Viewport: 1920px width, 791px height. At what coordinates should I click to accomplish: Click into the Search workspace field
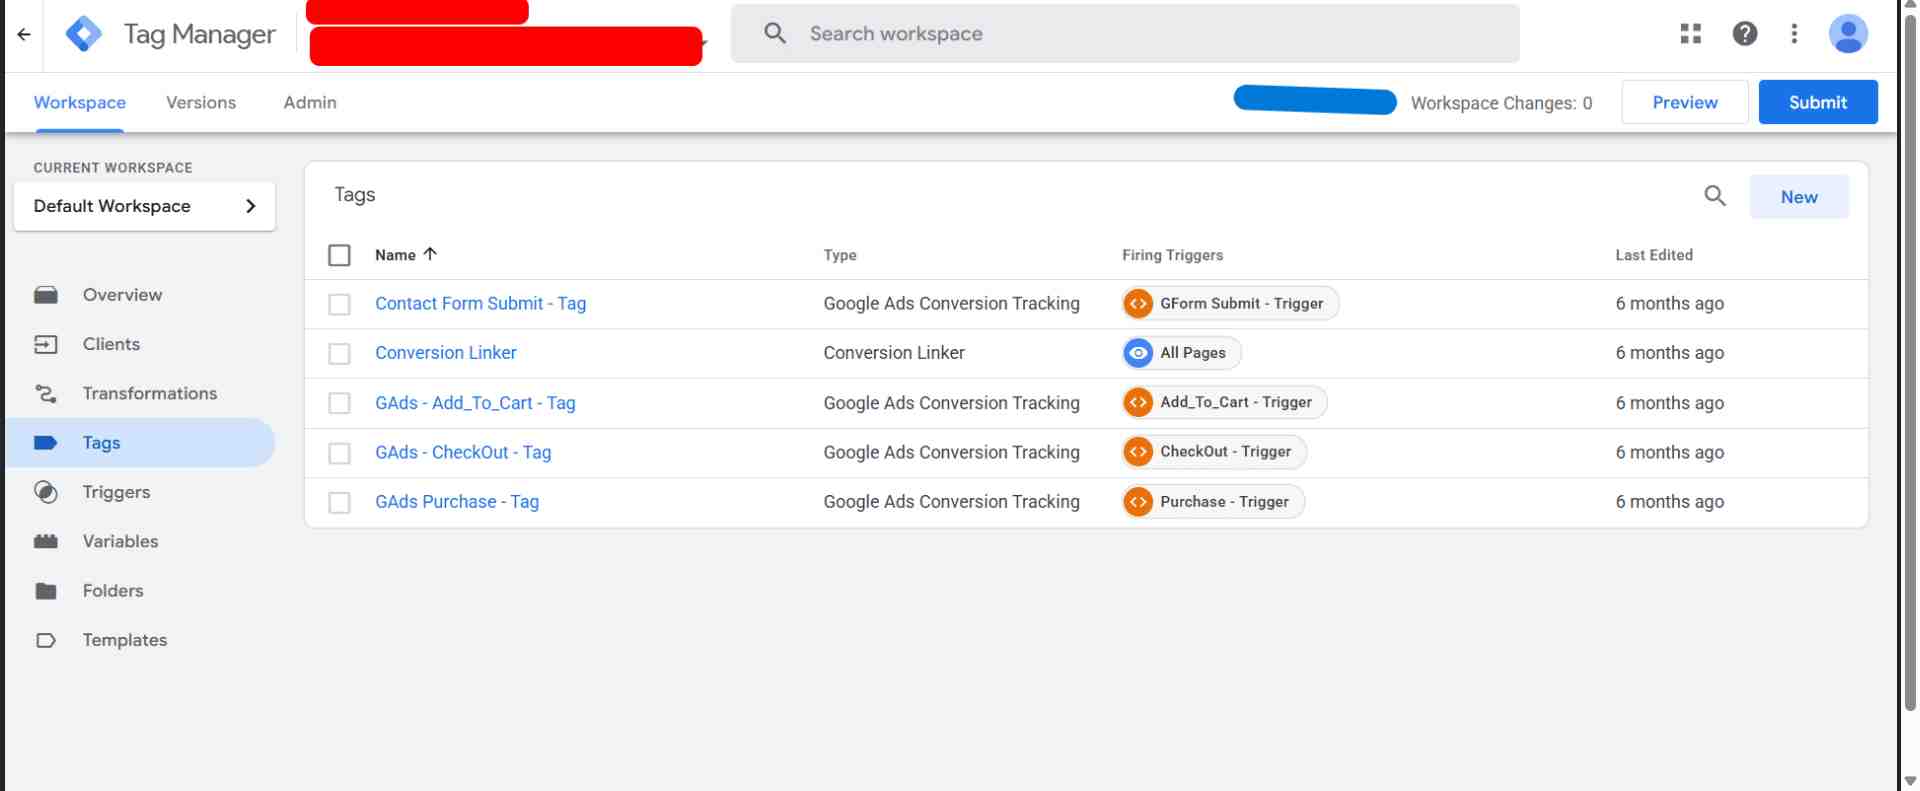click(x=1125, y=34)
